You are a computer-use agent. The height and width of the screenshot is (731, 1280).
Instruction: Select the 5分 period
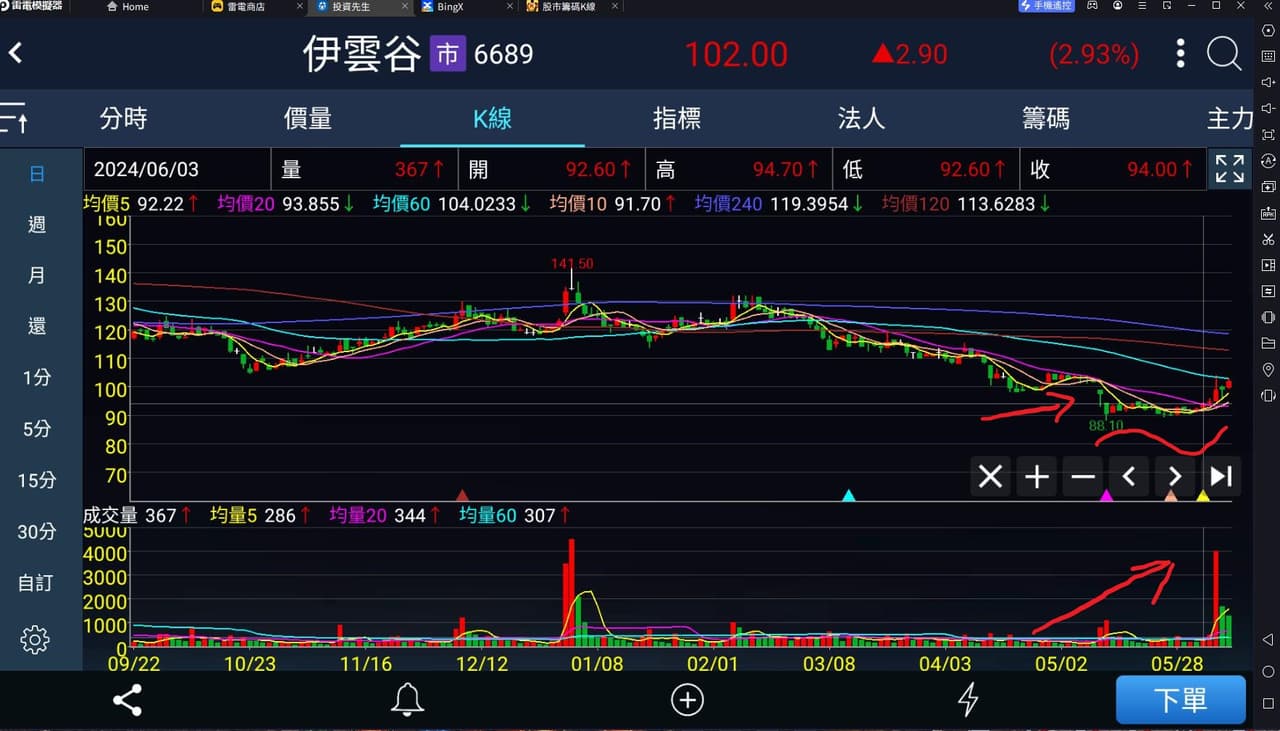coord(37,429)
